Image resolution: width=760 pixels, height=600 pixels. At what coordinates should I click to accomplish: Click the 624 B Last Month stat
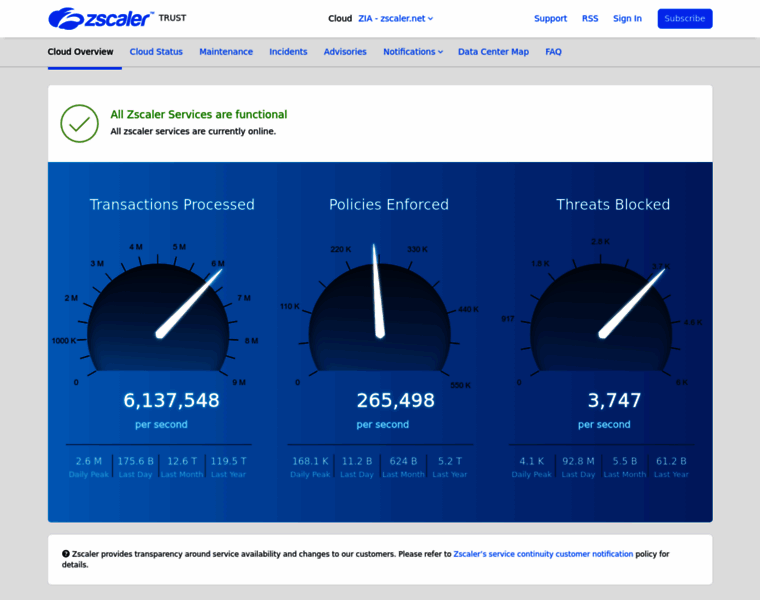(403, 467)
